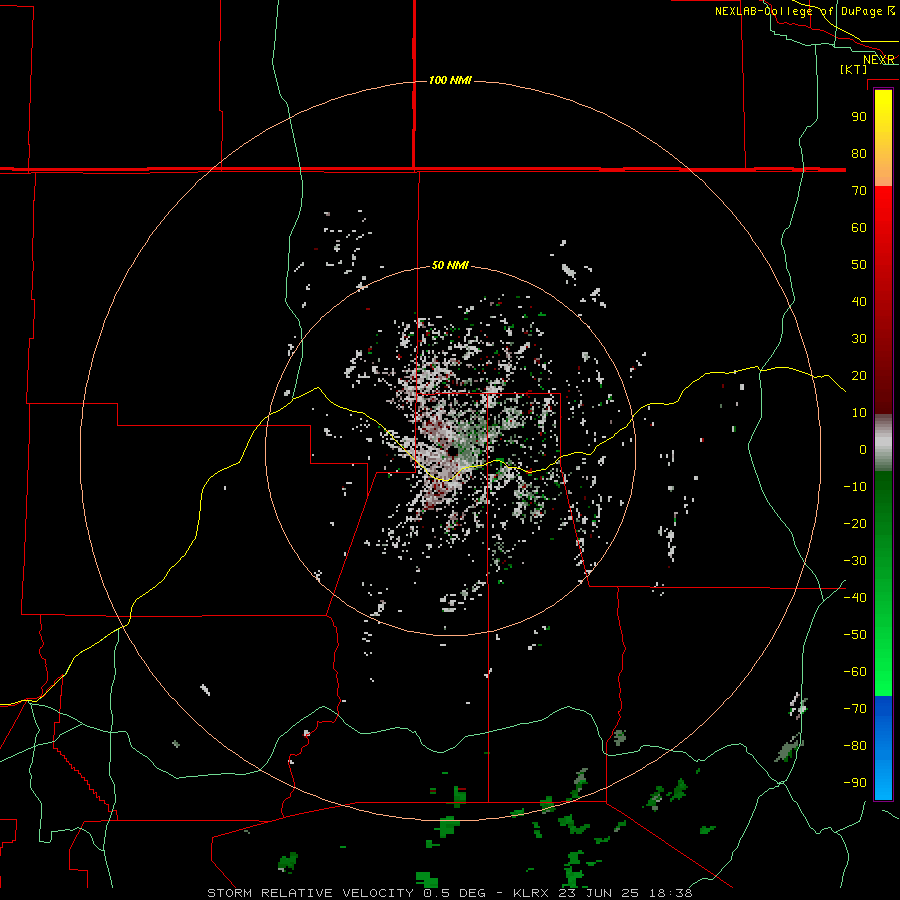The width and height of the screenshot is (900, 900).
Task: Click the 30 value on velocity scale
Action: pyautogui.click(x=859, y=339)
